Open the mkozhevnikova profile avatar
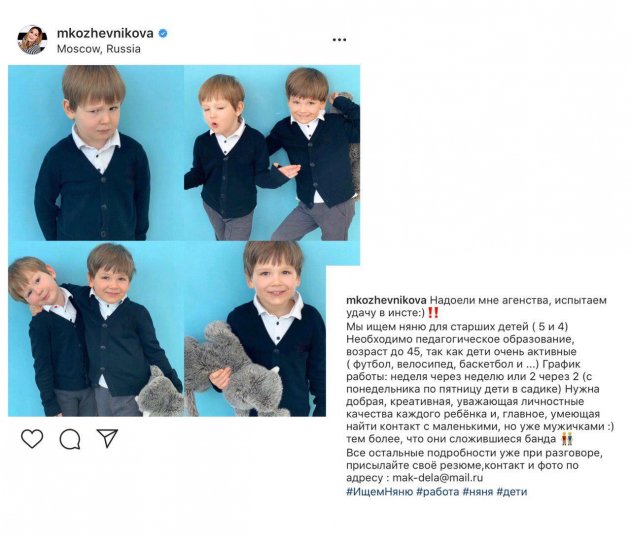 (x=32, y=40)
